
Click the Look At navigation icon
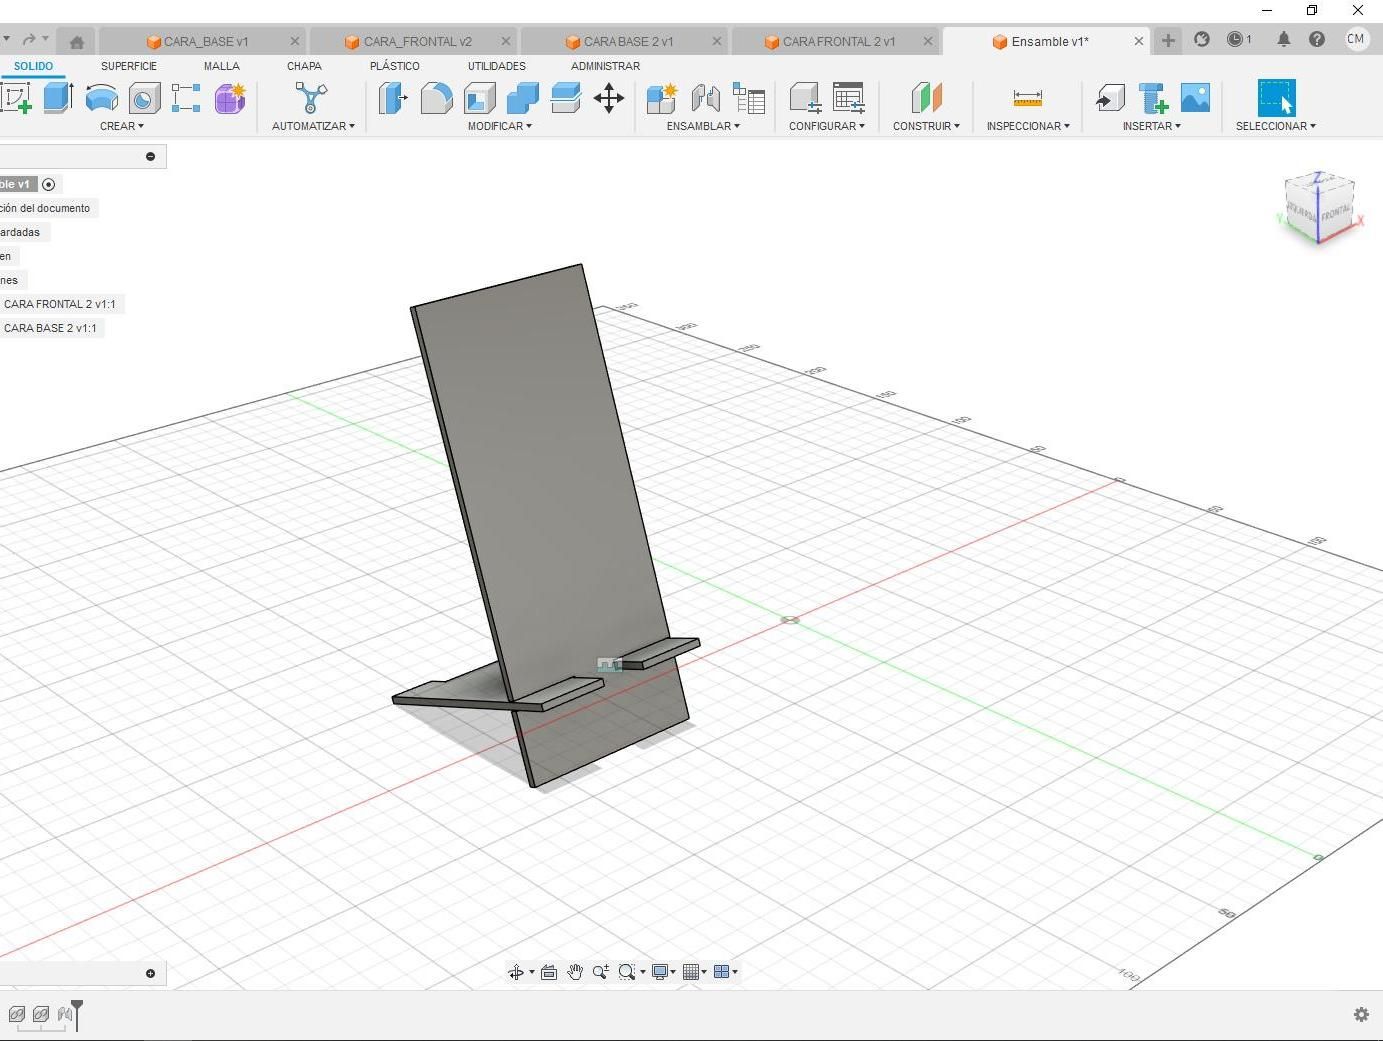click(549, 972)
